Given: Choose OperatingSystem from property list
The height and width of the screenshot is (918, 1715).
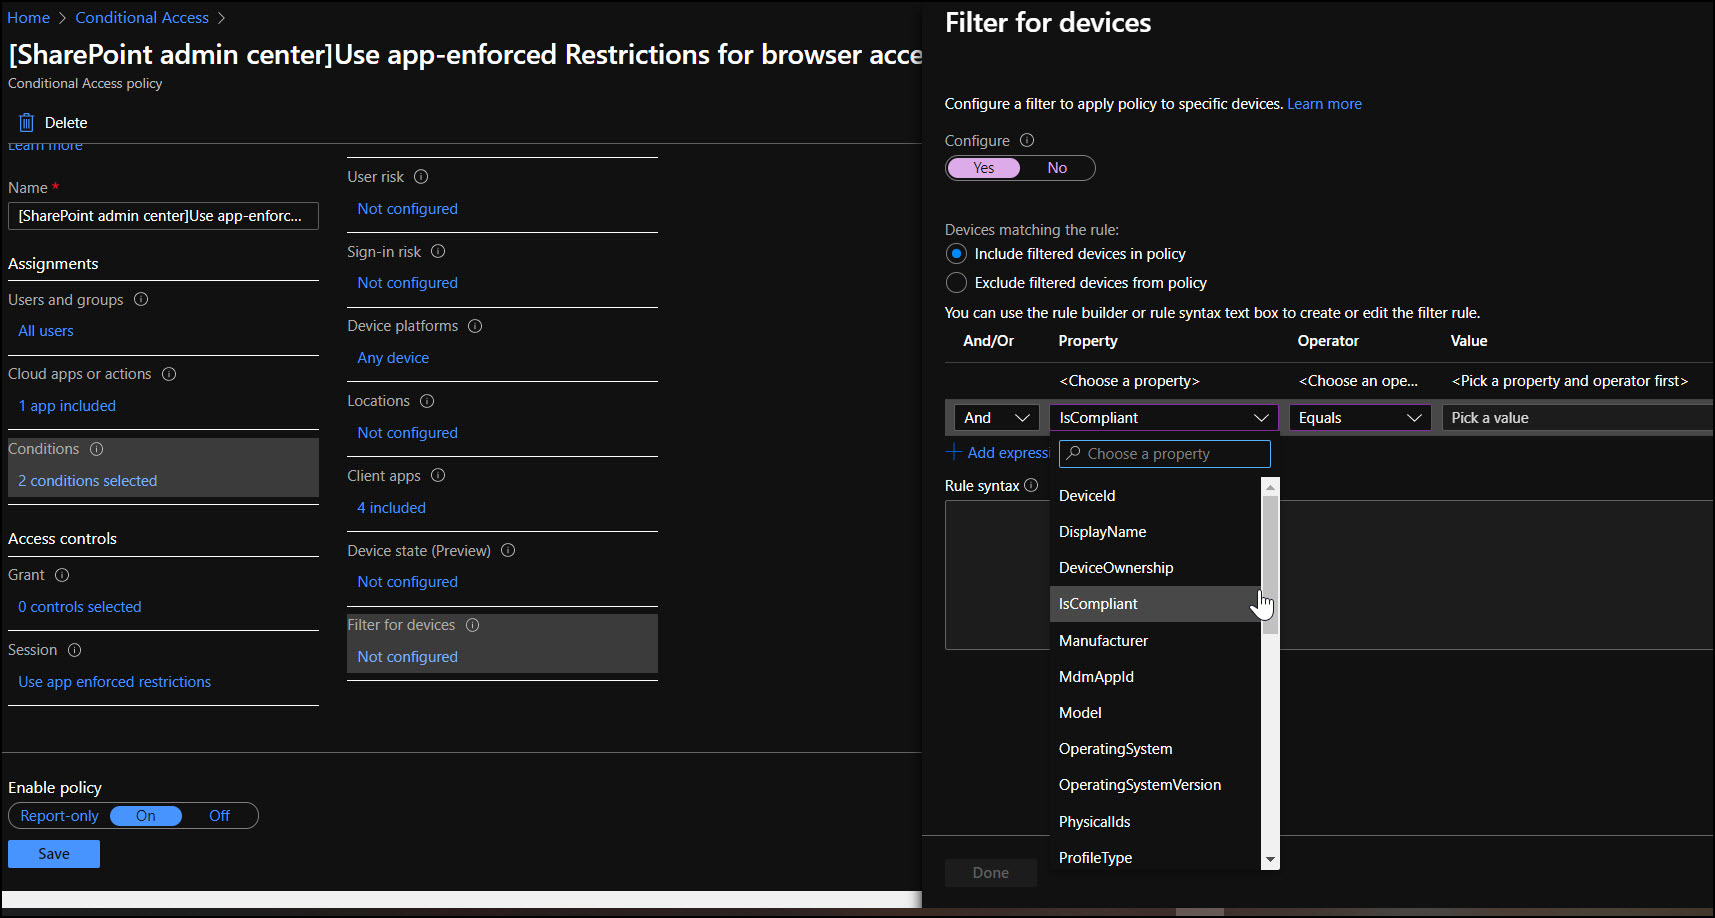Looking at the screenshot, I should [1155, 749].
